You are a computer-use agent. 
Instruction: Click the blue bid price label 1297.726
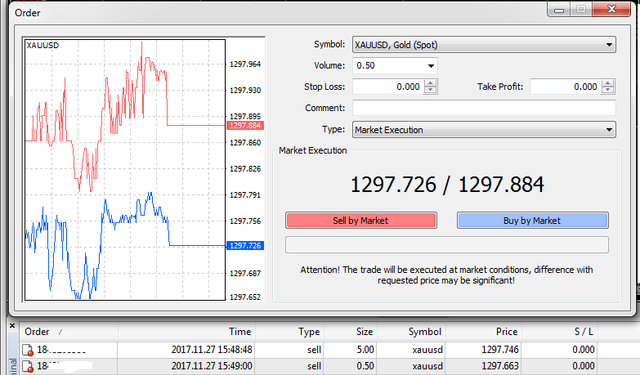coord(245,246)
